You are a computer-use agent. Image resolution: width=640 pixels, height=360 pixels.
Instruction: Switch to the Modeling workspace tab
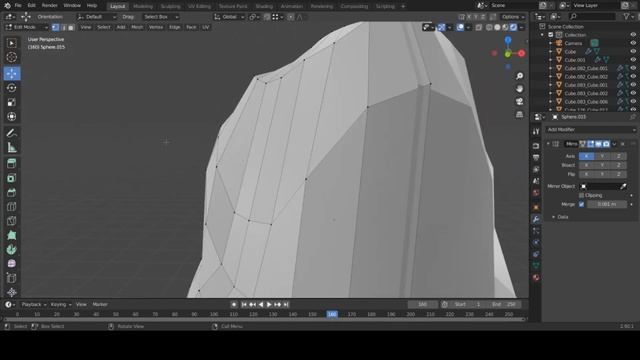pos(143,6)
